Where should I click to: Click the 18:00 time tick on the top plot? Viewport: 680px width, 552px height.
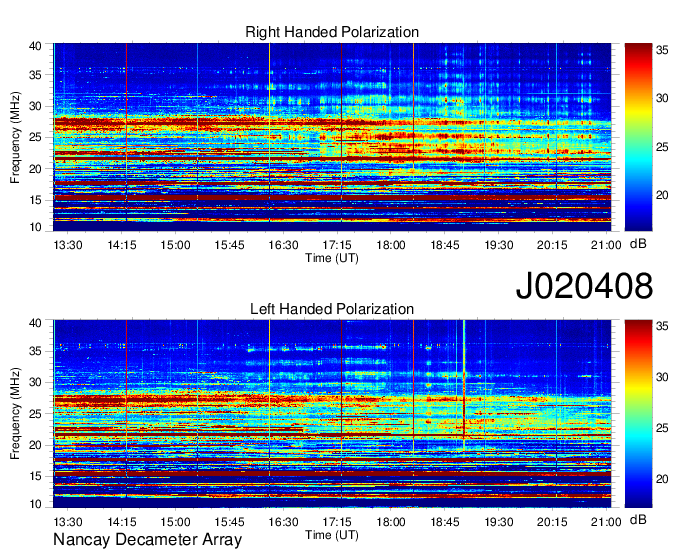391,245
